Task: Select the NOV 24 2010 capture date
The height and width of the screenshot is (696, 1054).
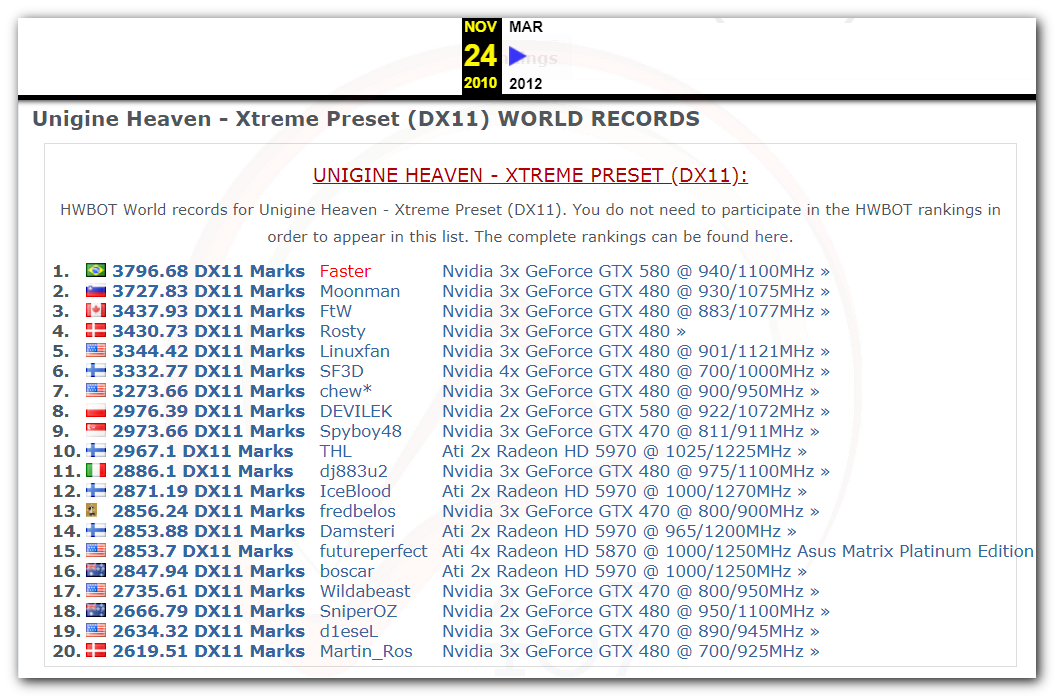Action: 481,56
